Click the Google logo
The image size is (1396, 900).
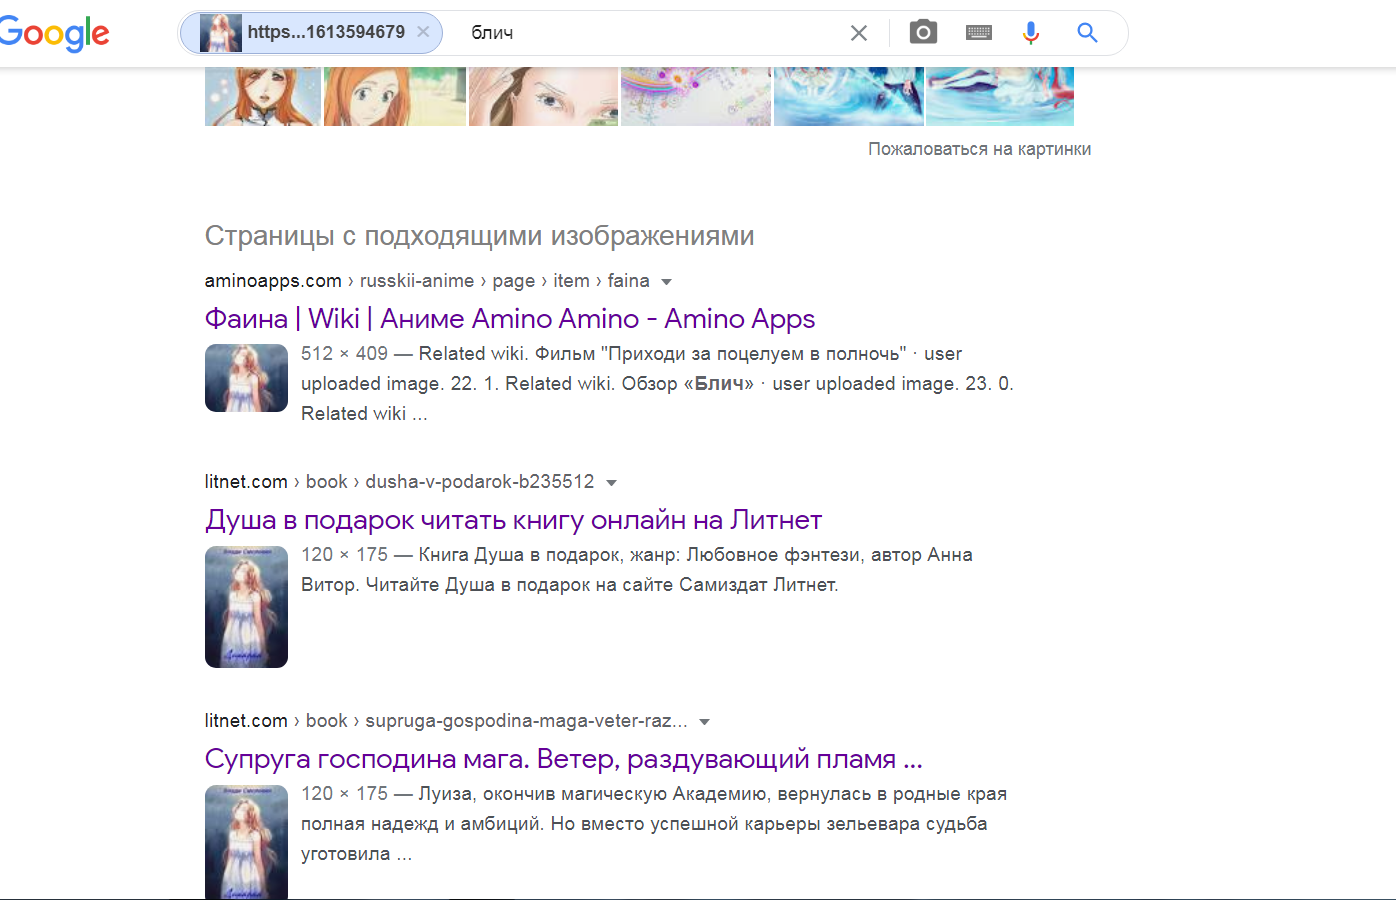click(55, 33)
